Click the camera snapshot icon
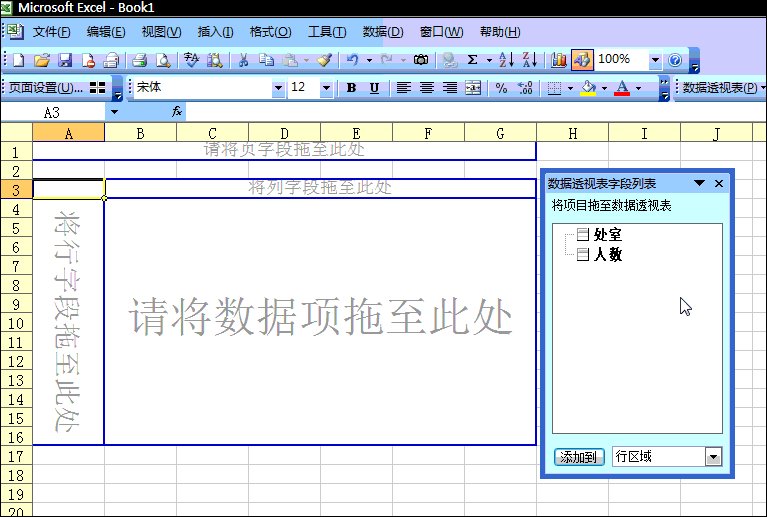Screen dimensions: 767x517 (421, 60)
